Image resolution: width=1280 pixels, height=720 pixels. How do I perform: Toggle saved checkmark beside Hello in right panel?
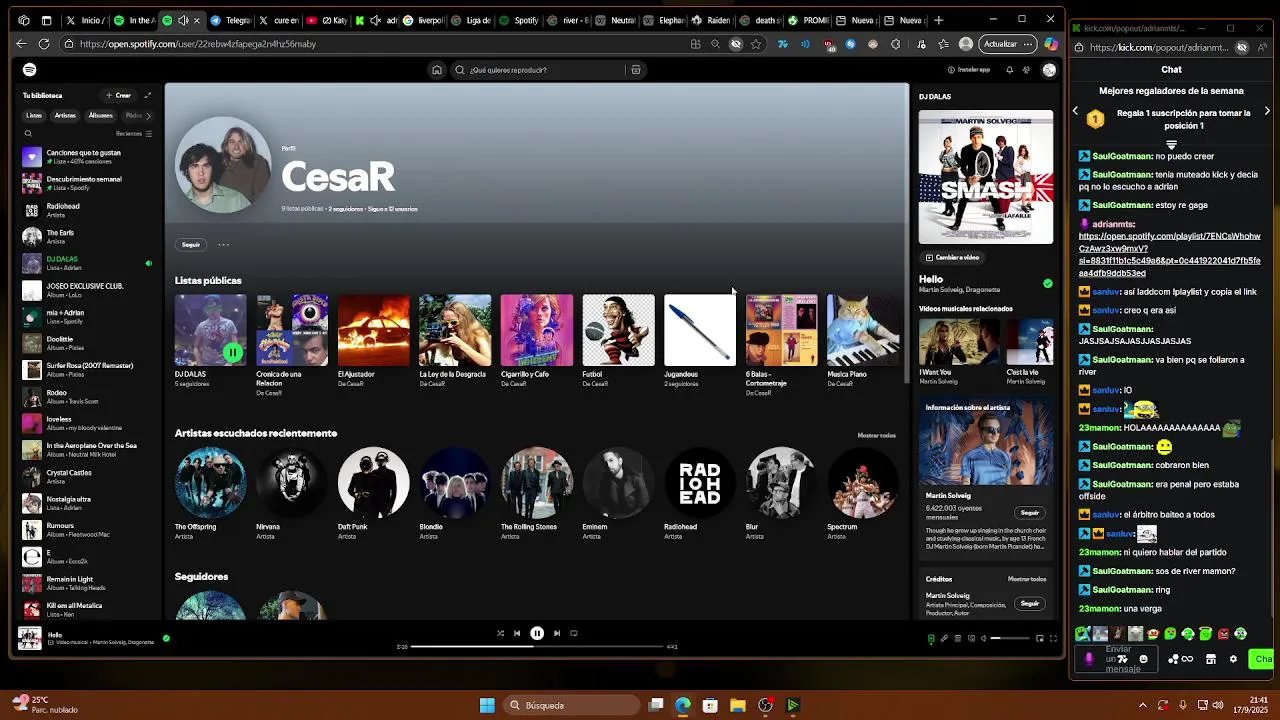(x=1048, y=284)
